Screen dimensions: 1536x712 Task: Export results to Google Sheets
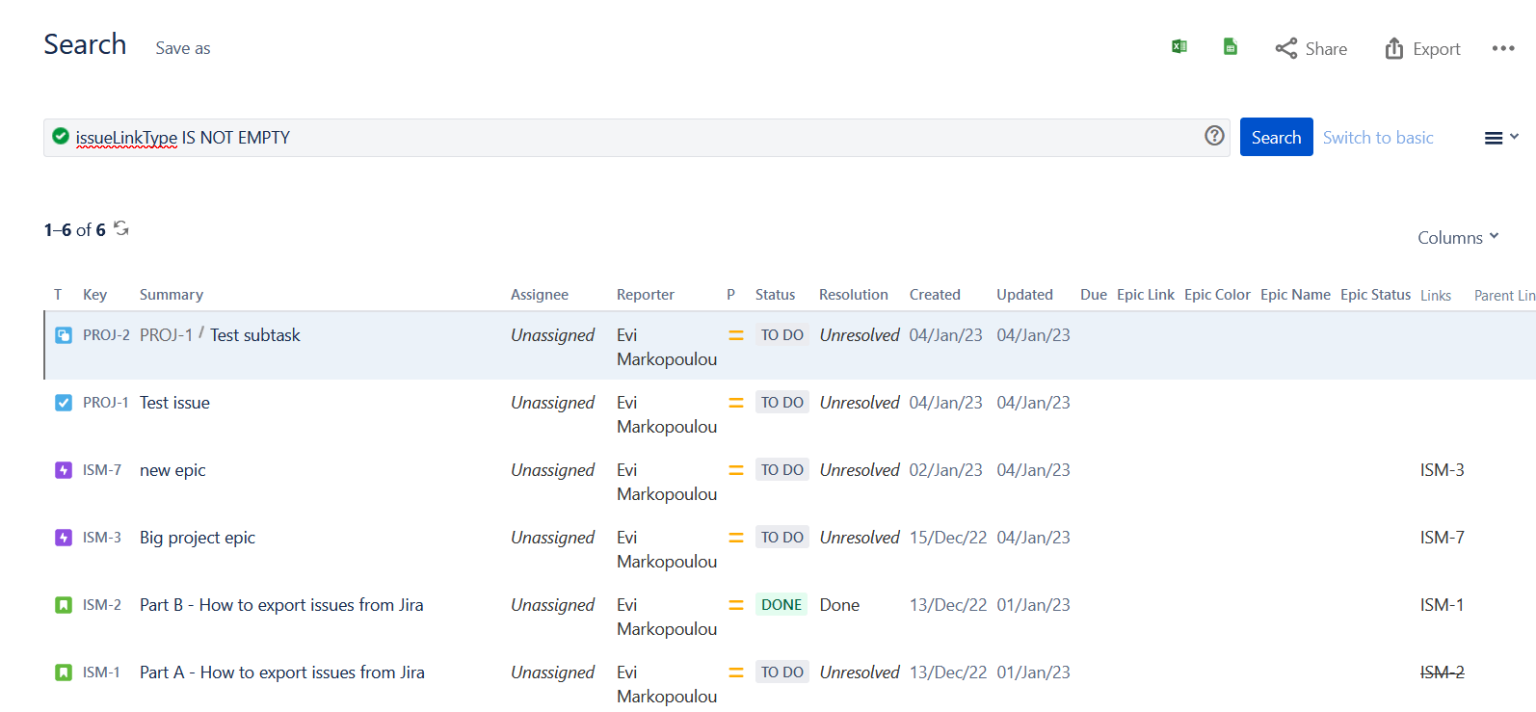(1230, 46)
